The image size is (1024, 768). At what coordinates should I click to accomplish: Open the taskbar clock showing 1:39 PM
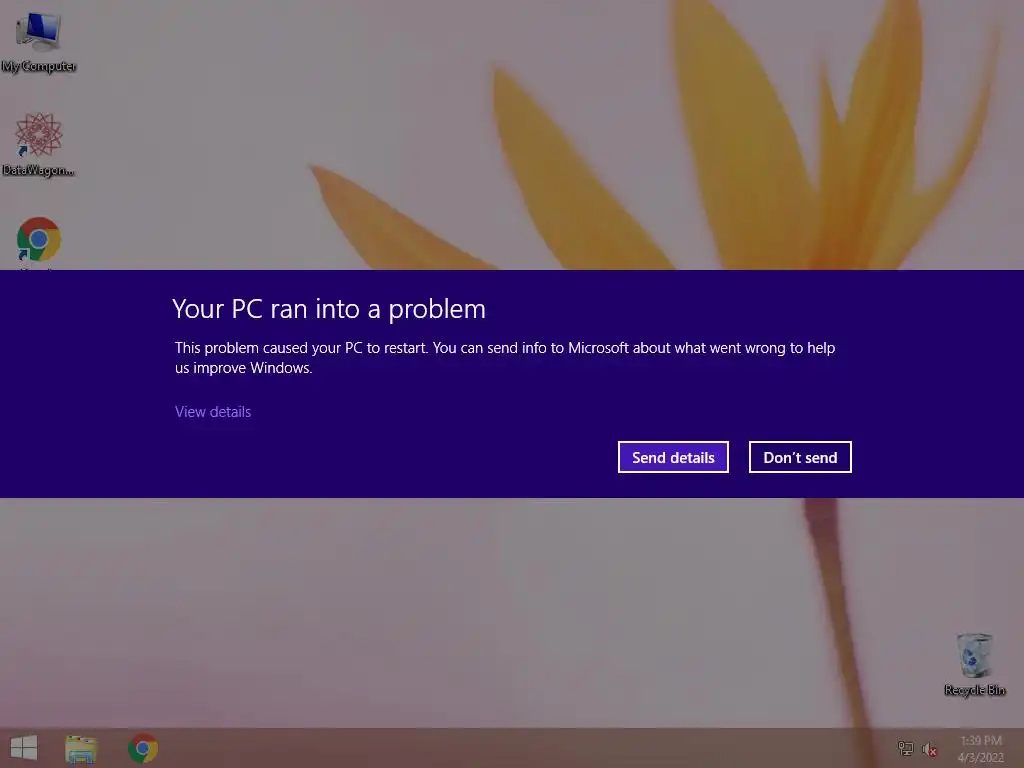[x=981, y=749]
